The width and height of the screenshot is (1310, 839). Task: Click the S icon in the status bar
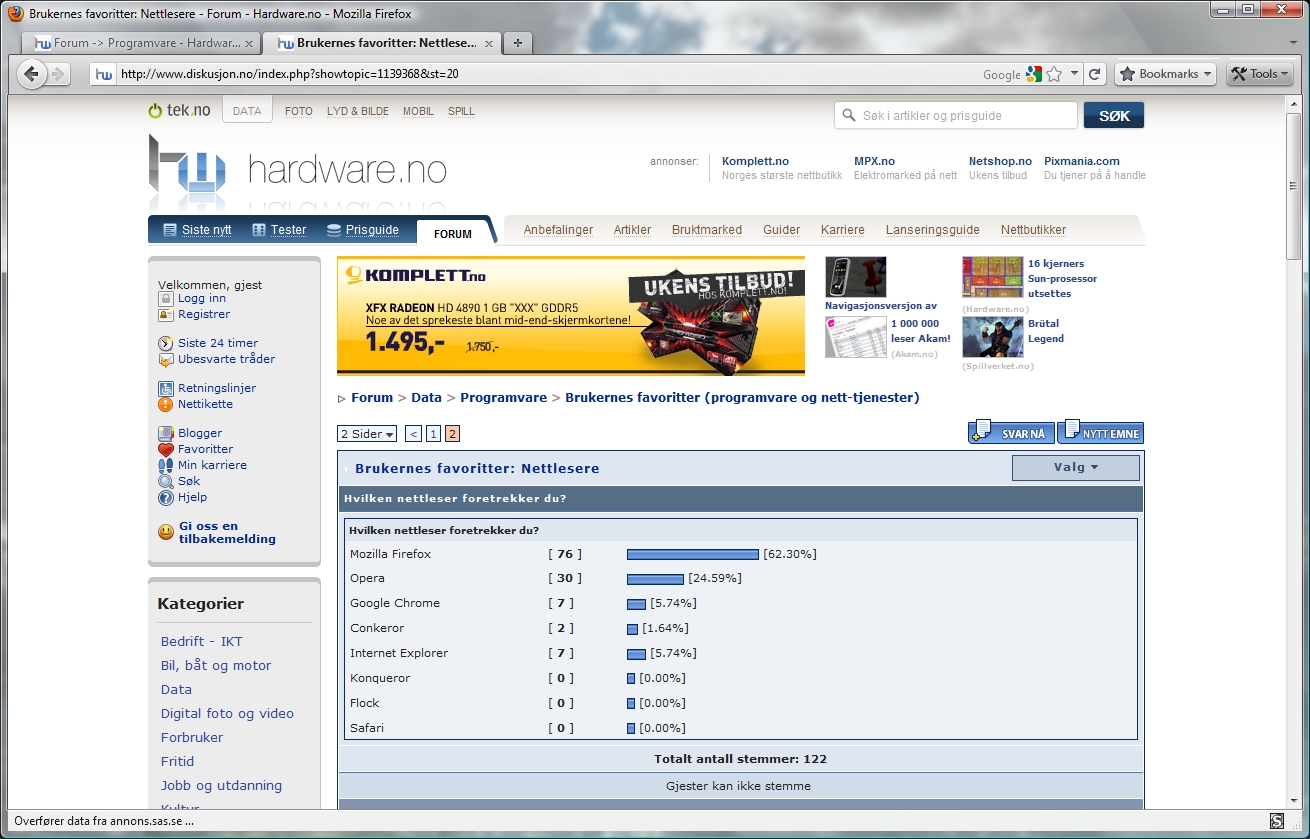(x=1276, y=821)
